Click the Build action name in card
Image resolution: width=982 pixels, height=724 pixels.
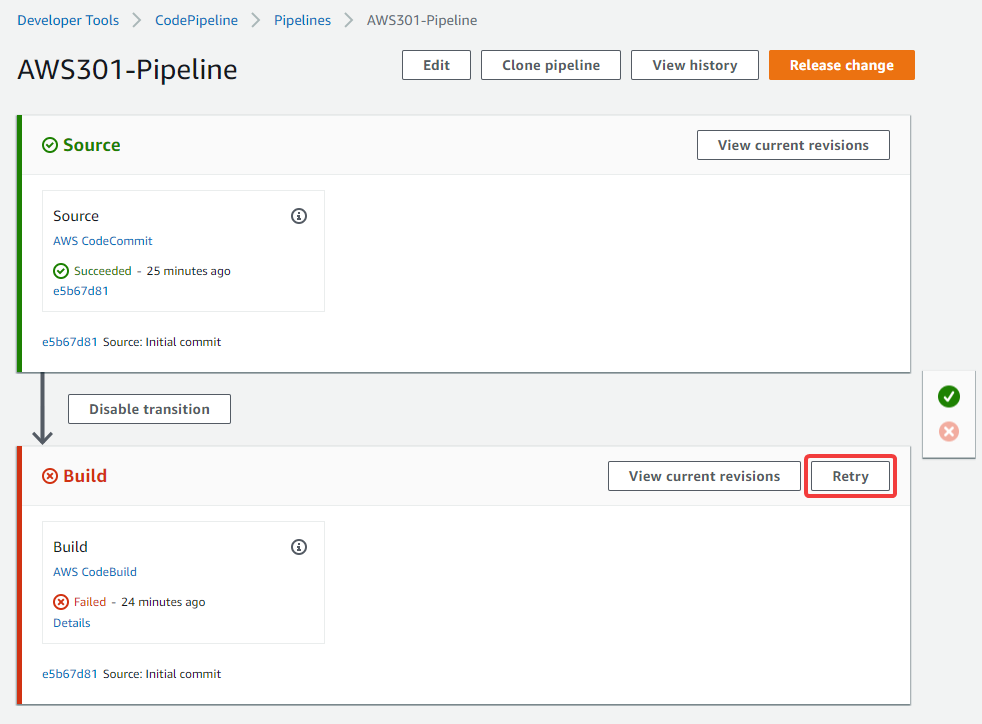70,547
